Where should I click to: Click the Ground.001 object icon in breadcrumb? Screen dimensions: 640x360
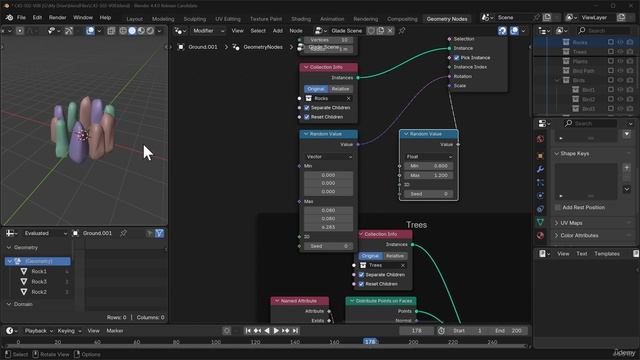click(181, 47)
